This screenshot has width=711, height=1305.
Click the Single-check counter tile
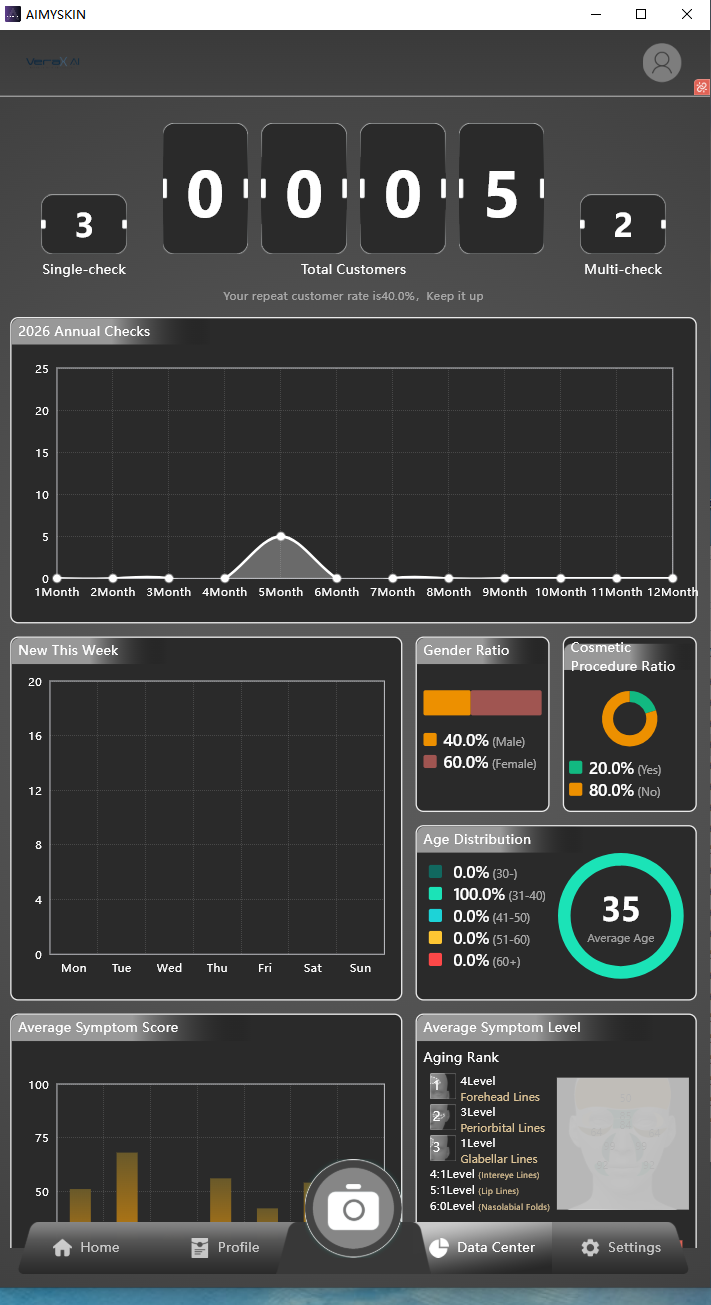point(84,224)
